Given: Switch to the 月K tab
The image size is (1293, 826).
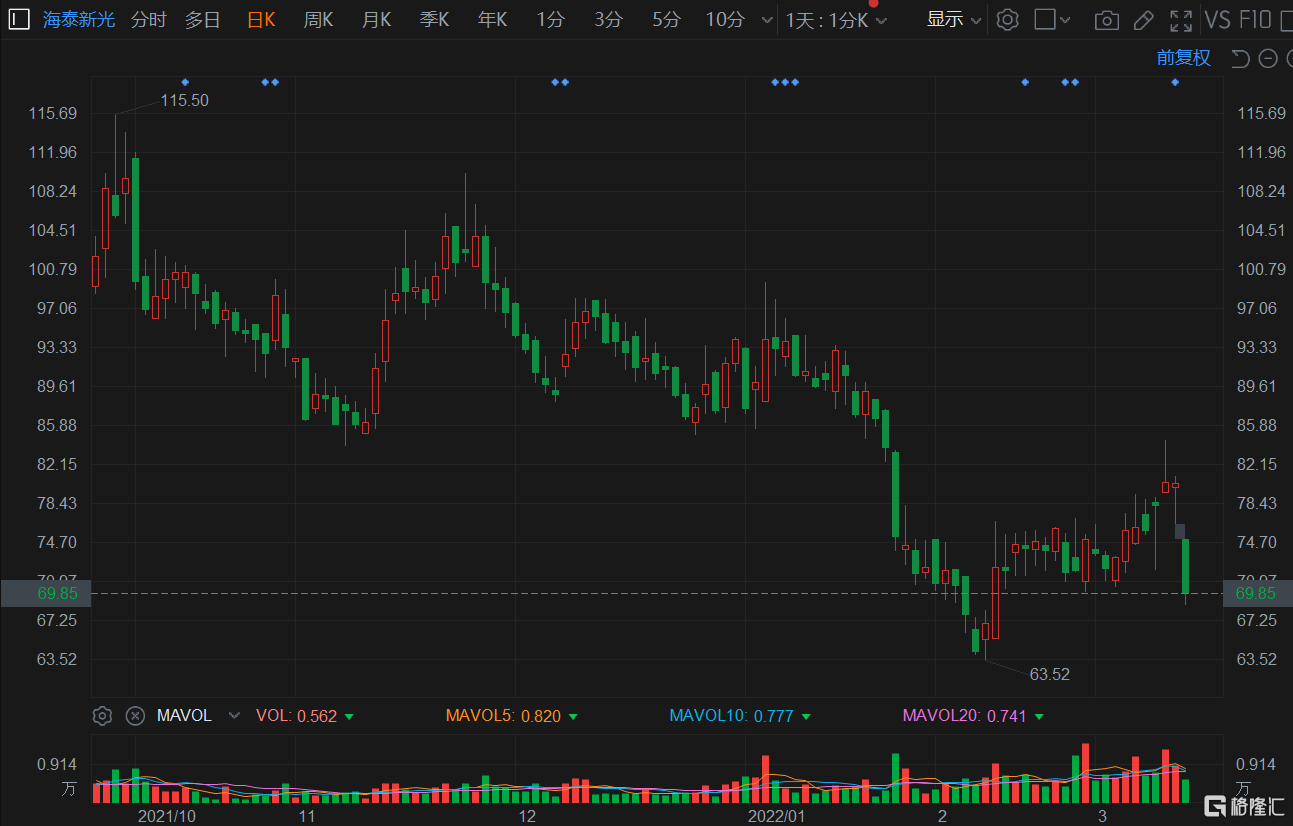Looking at the screenshot, I should click(376, 19).
